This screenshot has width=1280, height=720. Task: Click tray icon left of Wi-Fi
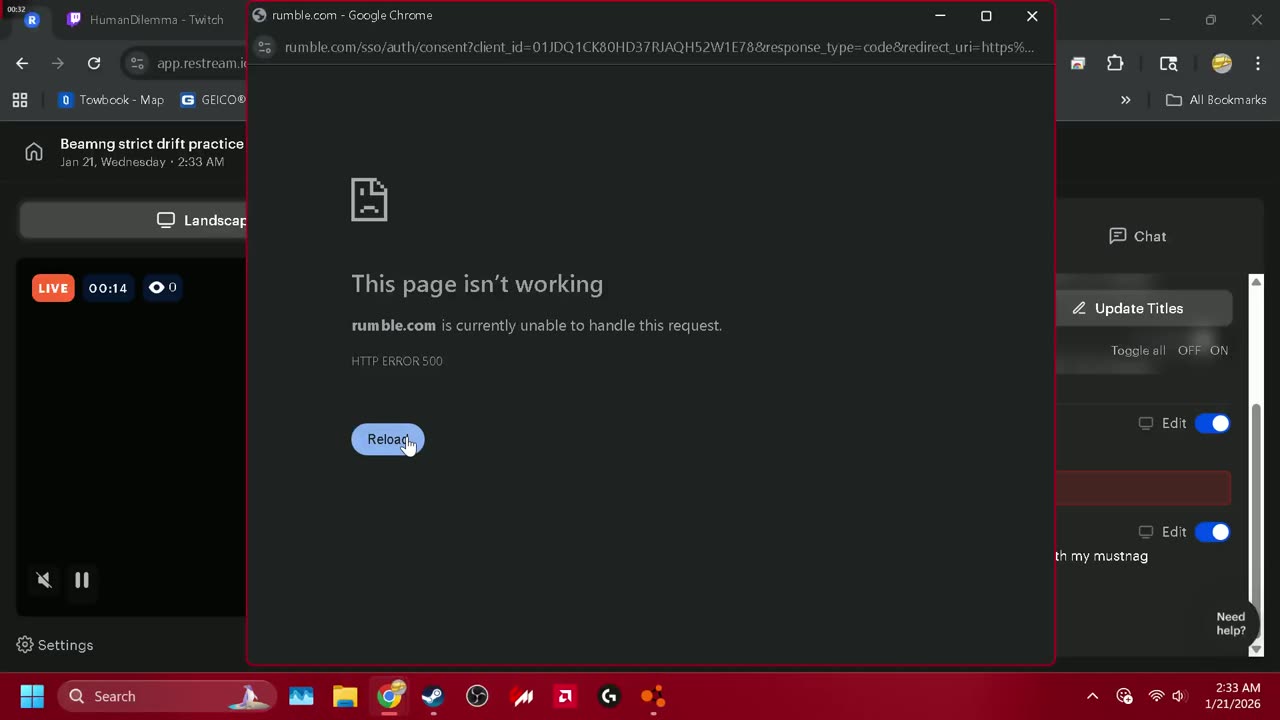(1124, 696)
